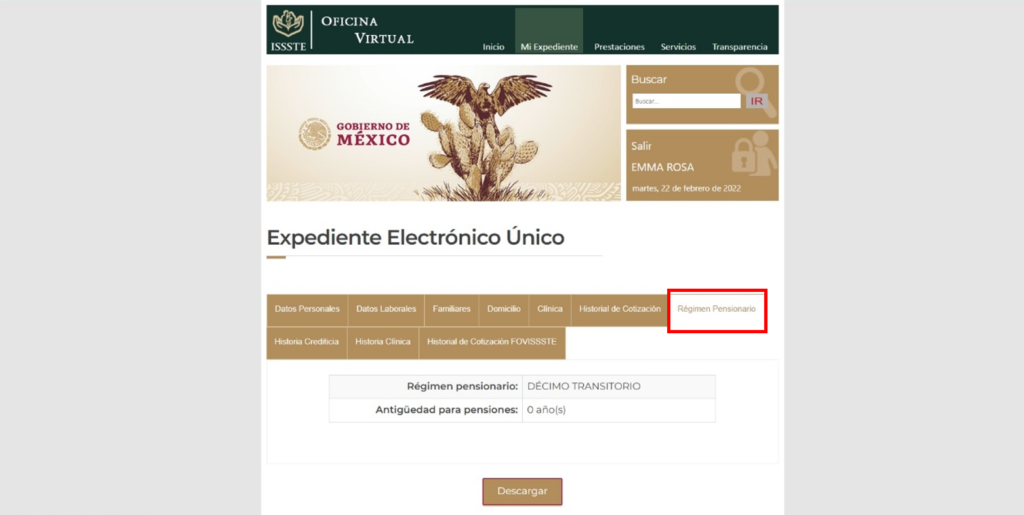Open the Inicio menu item
Image resolution: width=1024 pixels, height=515 pixels.
(493, 47)
